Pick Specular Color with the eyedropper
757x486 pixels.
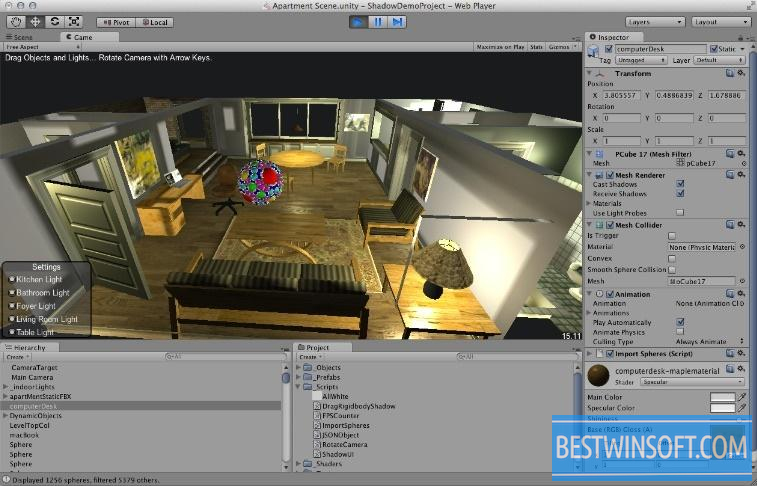click(742, 408)
